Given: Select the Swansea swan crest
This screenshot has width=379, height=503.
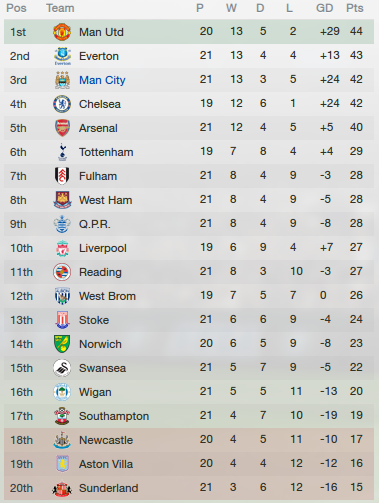Looking at the screenshot, I should tap(62, 368).
